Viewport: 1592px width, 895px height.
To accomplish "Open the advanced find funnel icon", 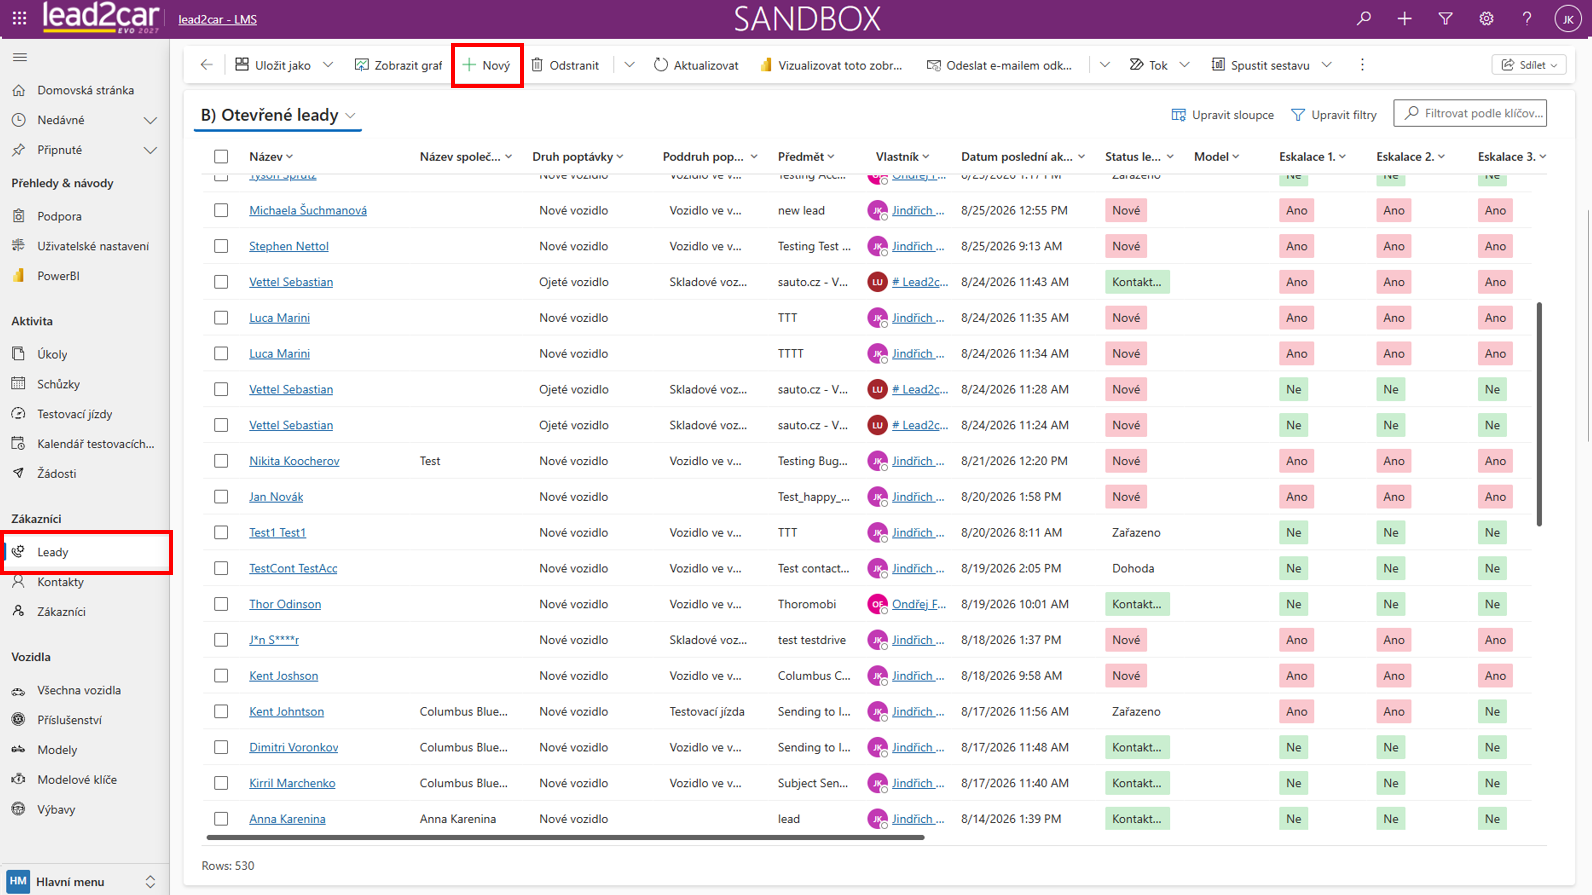I will tap(1445, 18).
